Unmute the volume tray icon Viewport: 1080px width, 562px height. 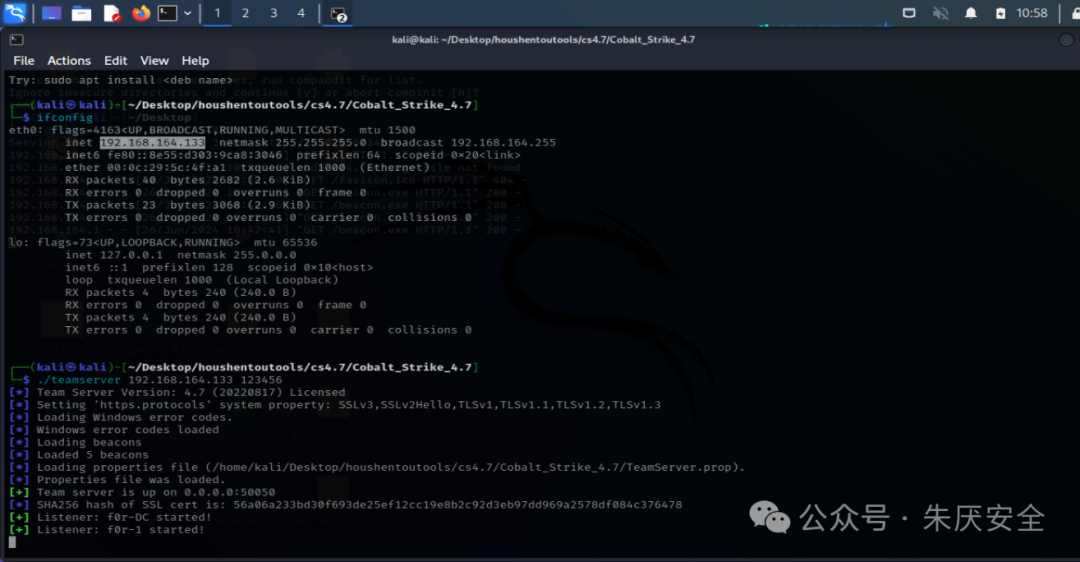pyautogui.click(x=940, y=13)
